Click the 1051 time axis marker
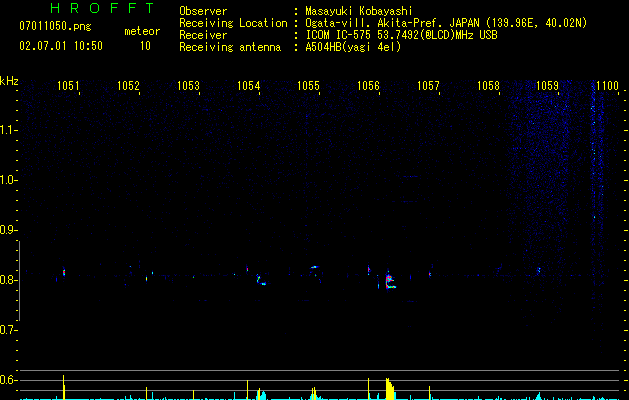 pos(68,86)
